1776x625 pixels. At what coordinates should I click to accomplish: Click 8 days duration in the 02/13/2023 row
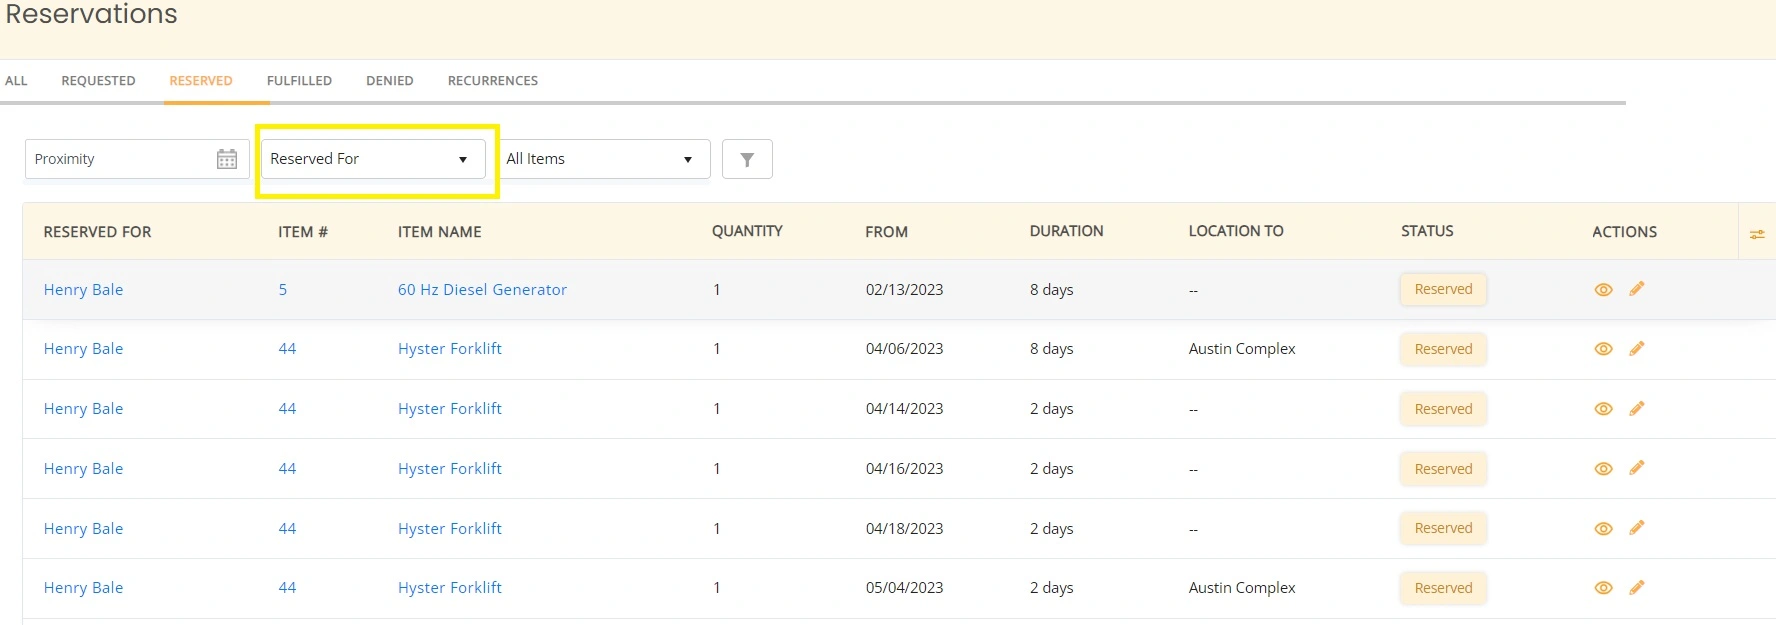tap(1051, 290)
